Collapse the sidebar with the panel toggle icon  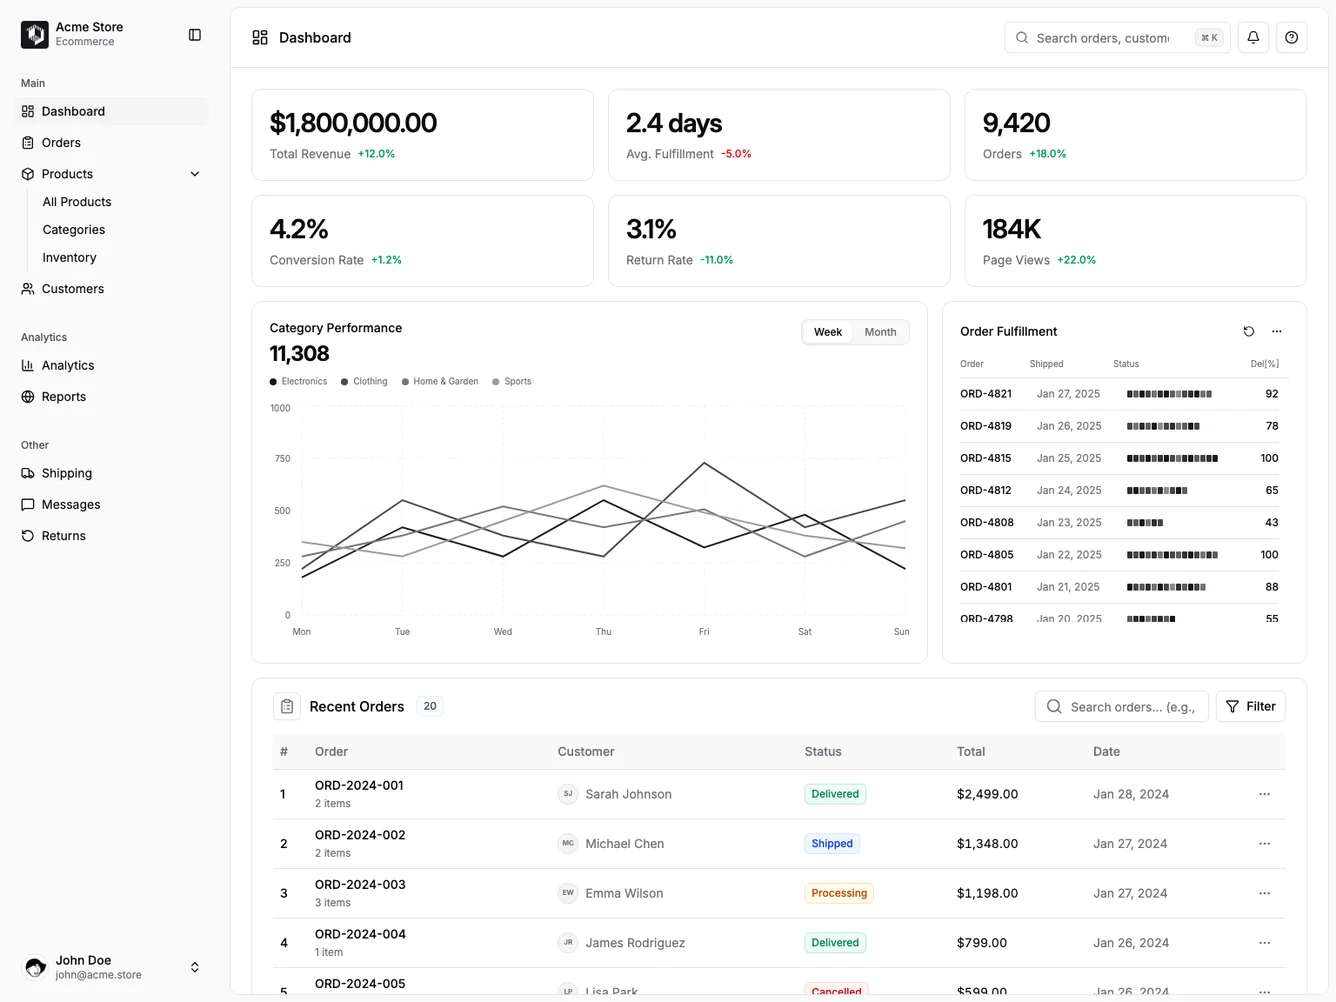coord(194,34)
